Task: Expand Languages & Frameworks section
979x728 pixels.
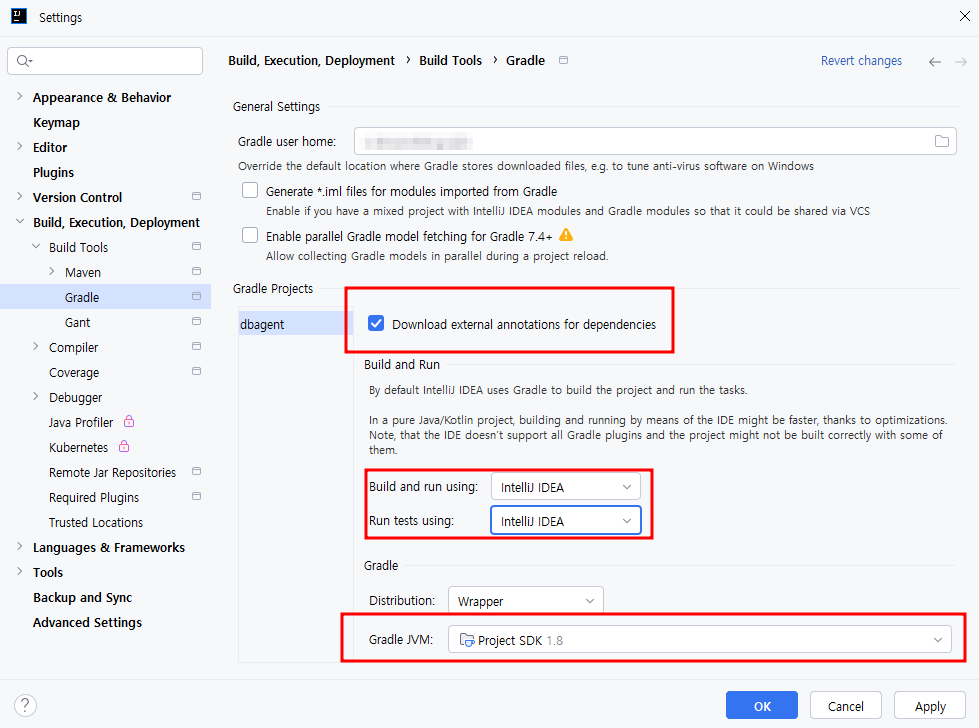Action: coord(19,546)
